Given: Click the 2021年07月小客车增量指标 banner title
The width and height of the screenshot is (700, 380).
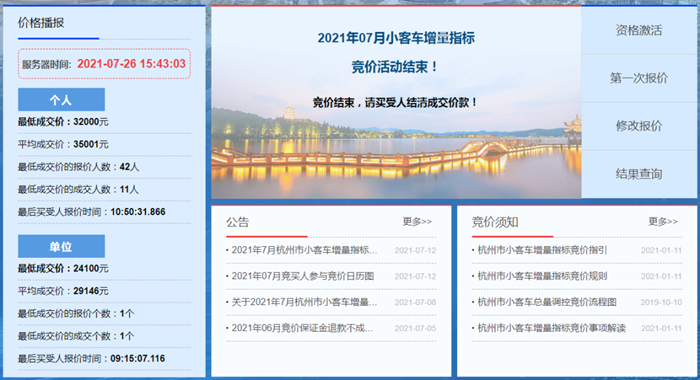Looking at the screenshot, I should pos(396,38).
